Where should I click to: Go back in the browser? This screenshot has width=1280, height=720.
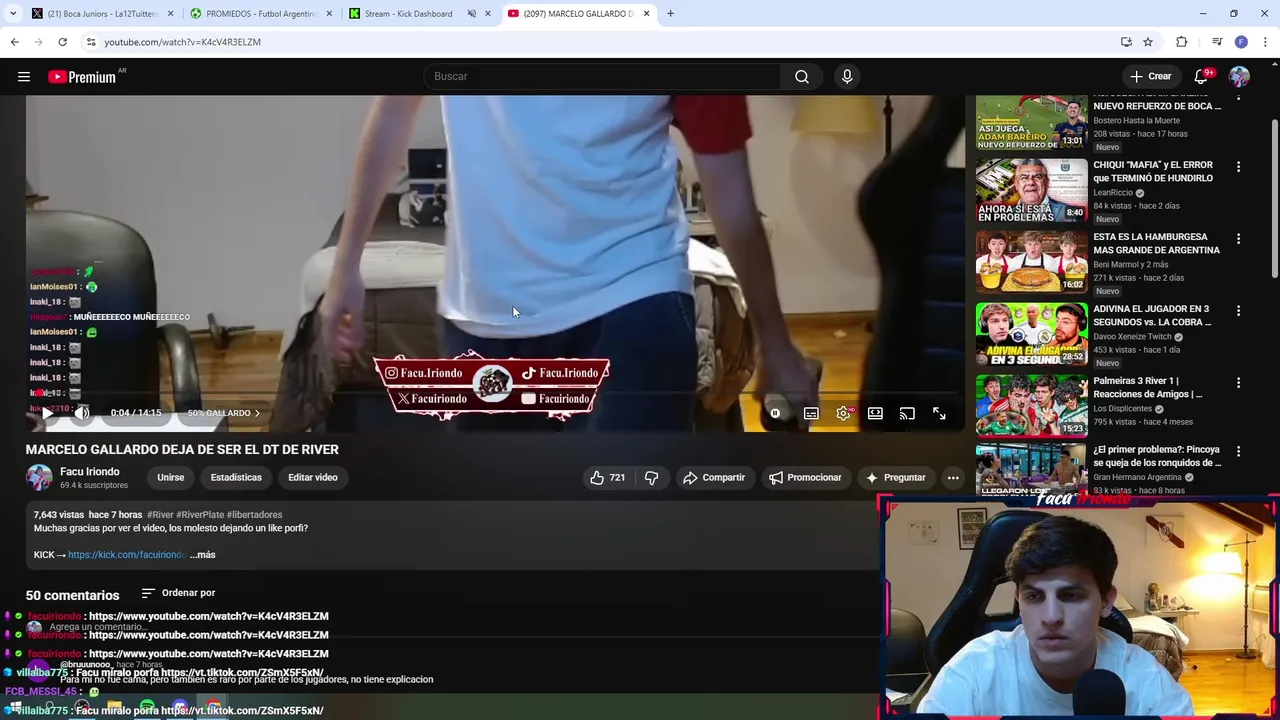pyautogui.click(x=14, y=42)
